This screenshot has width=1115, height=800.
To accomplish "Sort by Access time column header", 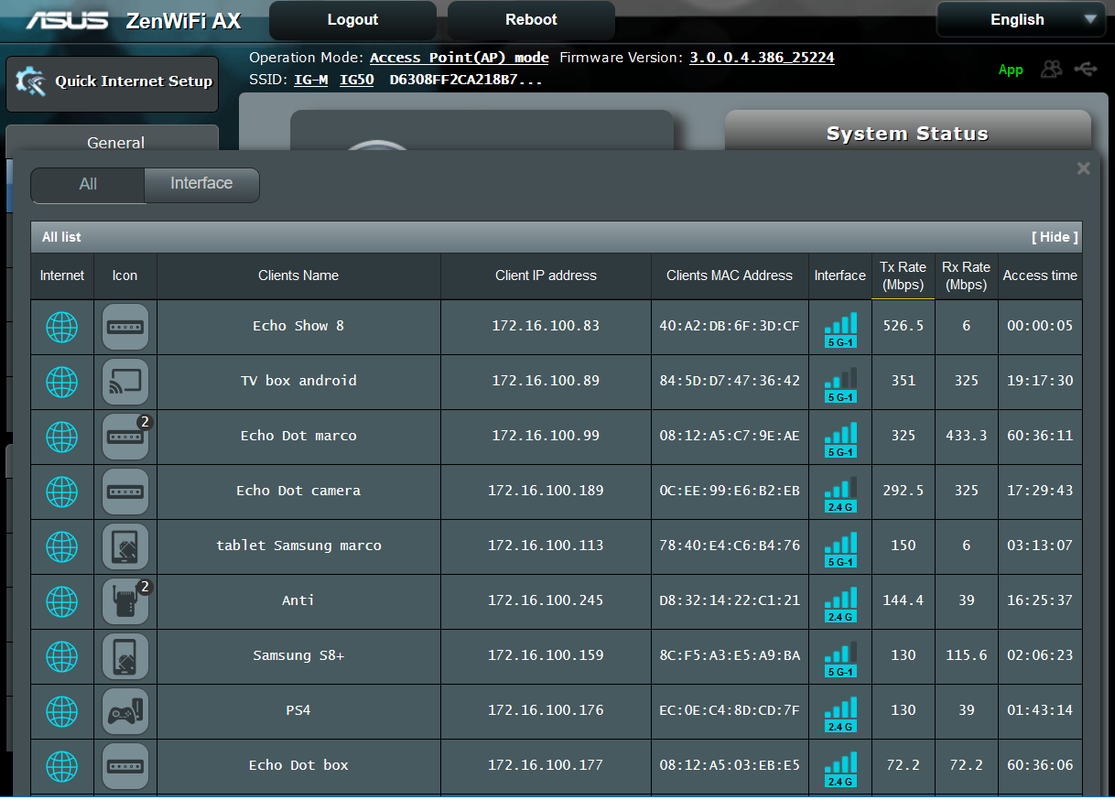I will [1040, 276].
